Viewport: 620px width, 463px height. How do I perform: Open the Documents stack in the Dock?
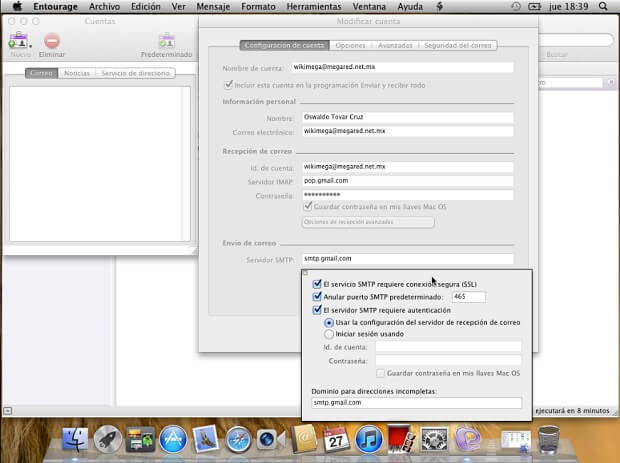tap(516, 440)
